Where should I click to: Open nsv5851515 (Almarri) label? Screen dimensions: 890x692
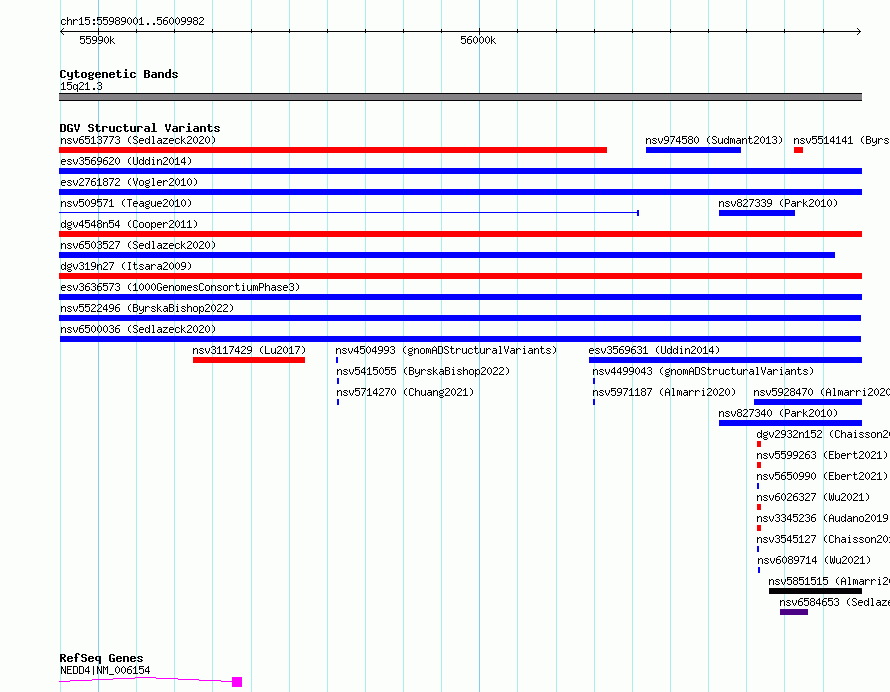[x=829, y=581]
